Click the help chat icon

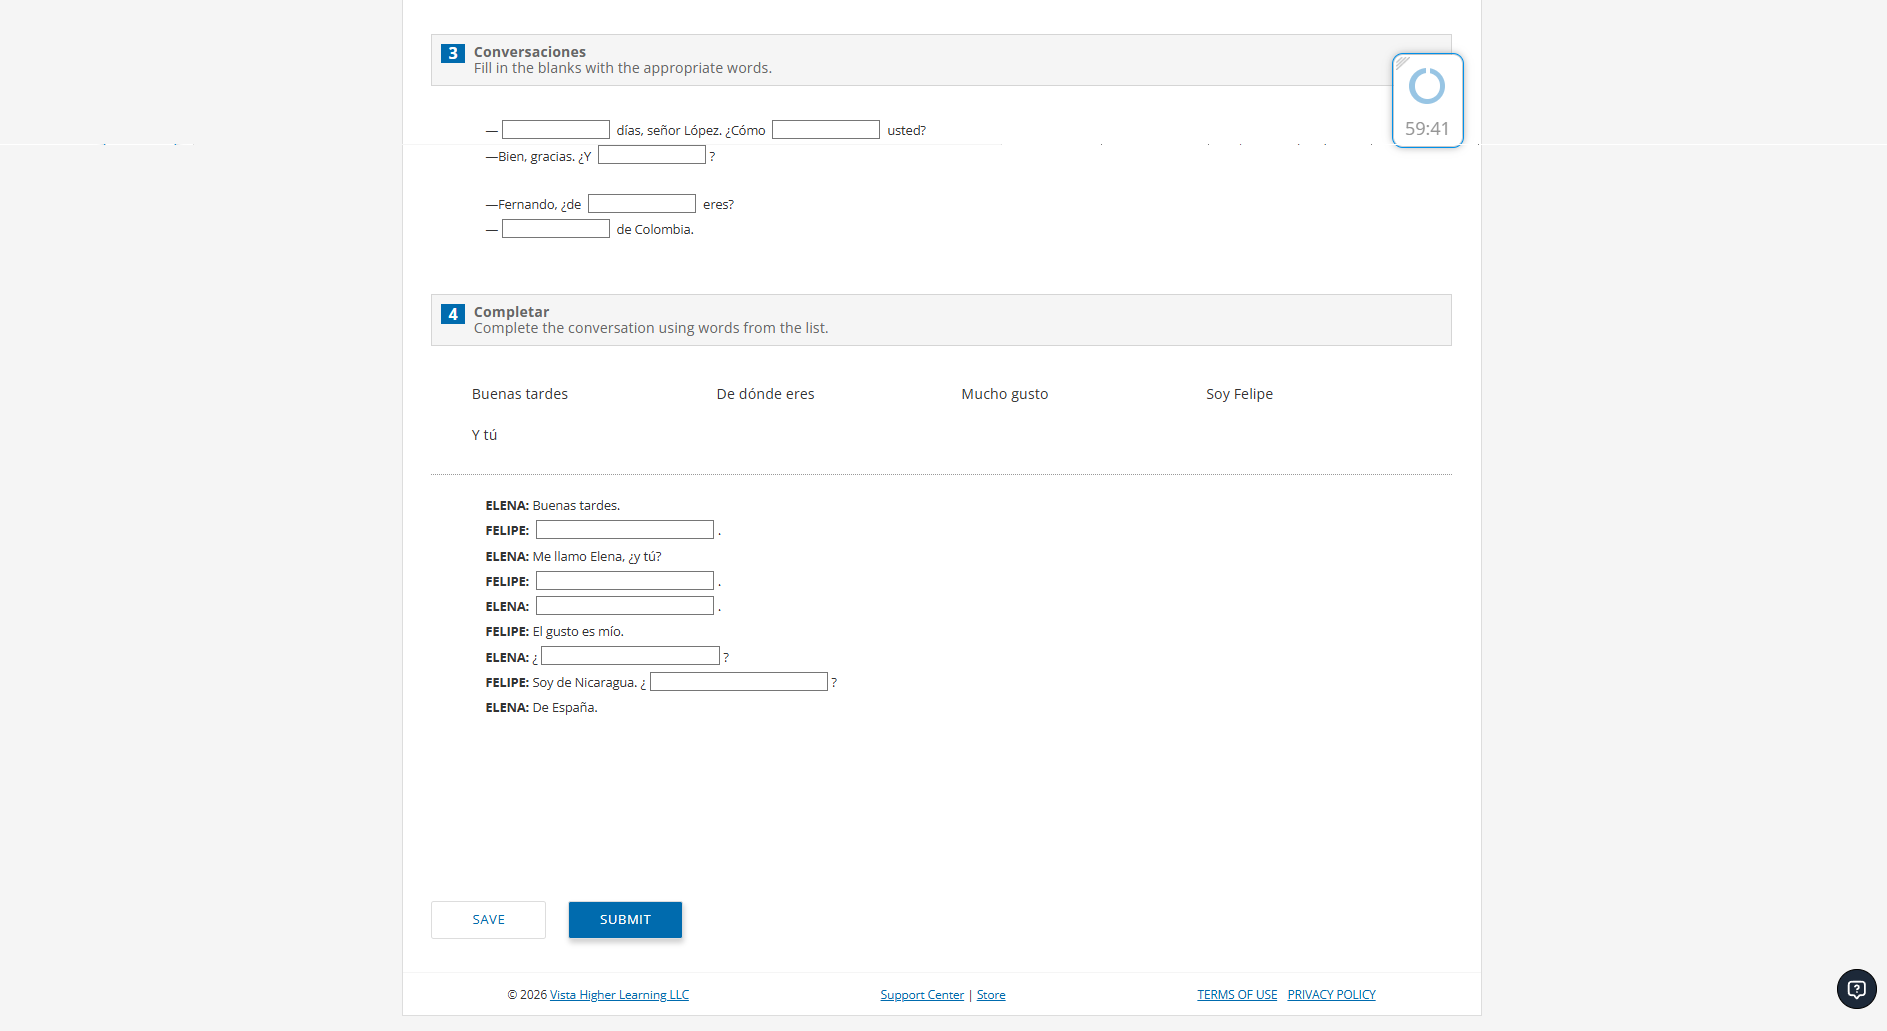1856,989
